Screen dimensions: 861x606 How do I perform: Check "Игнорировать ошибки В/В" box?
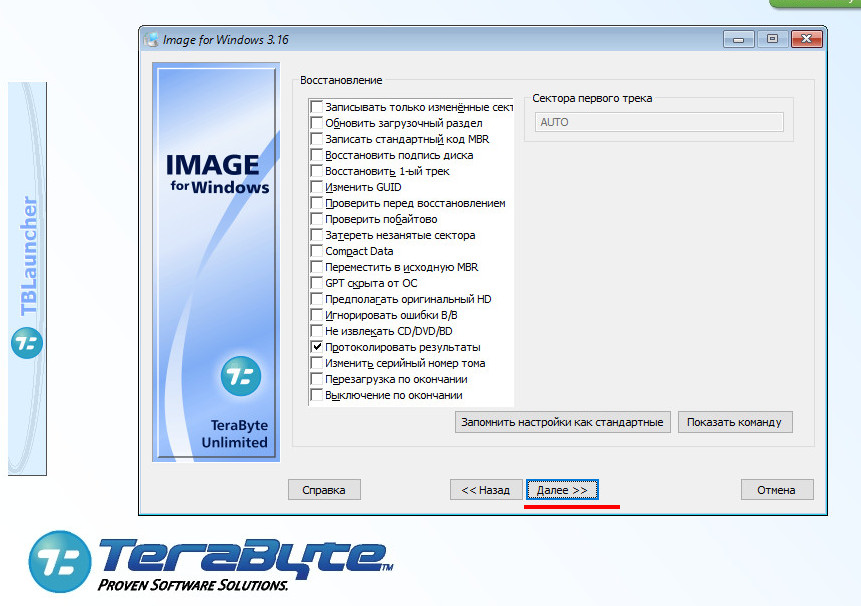click(317, 315)
